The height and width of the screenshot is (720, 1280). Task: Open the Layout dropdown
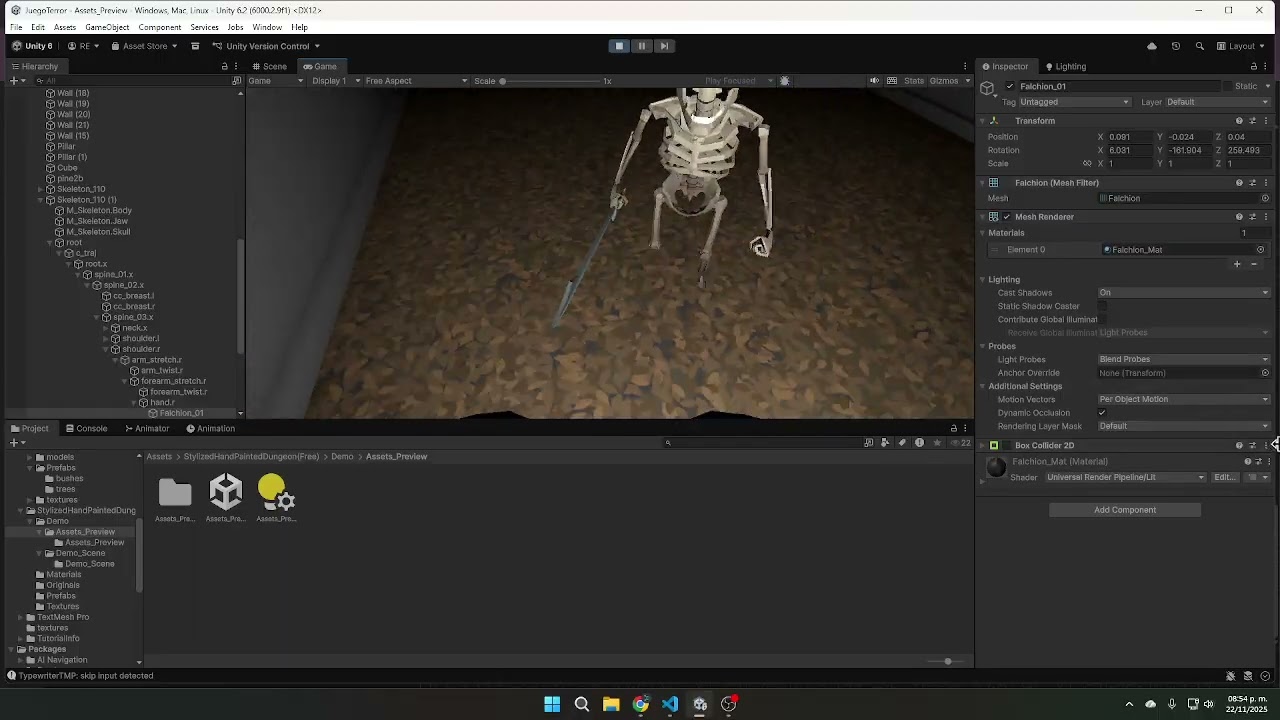point(1241,46)
